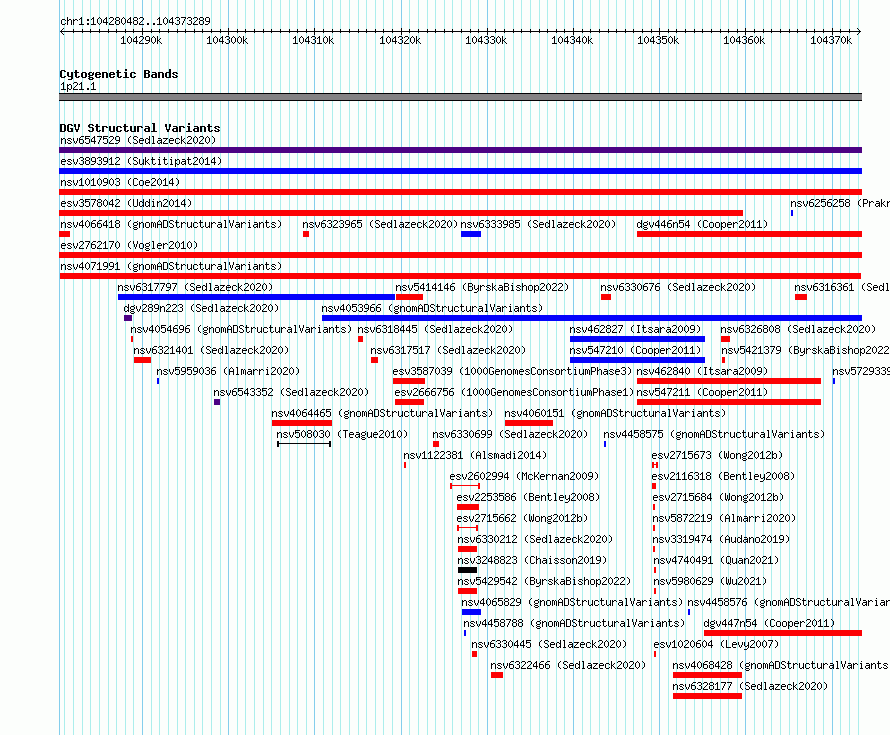890x735 pixels.
Task: Select the blue nsv4053966 variant bar
Action: (x=591, y=318)
